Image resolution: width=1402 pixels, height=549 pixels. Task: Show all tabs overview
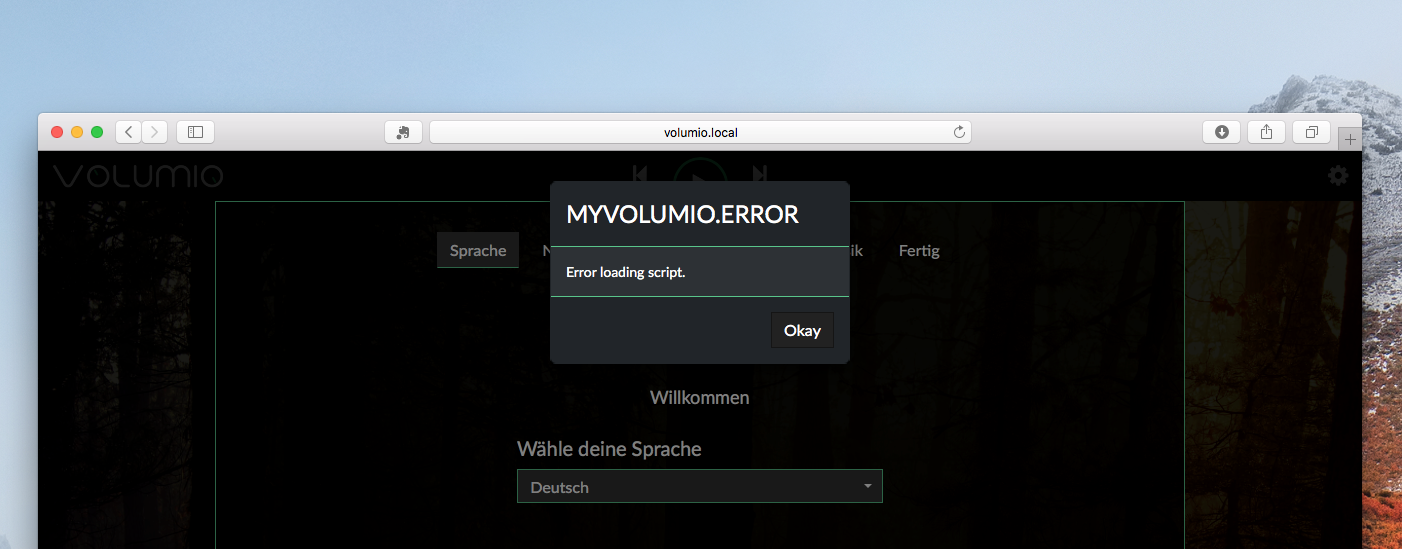(x=1311, y=132)
